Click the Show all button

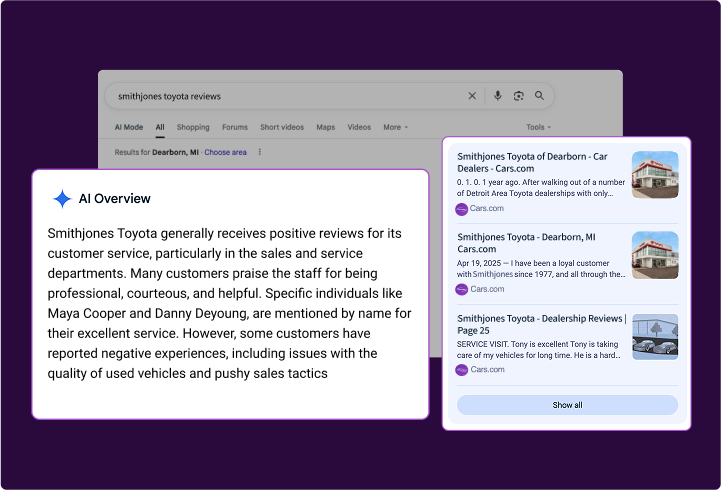point(567,405)
